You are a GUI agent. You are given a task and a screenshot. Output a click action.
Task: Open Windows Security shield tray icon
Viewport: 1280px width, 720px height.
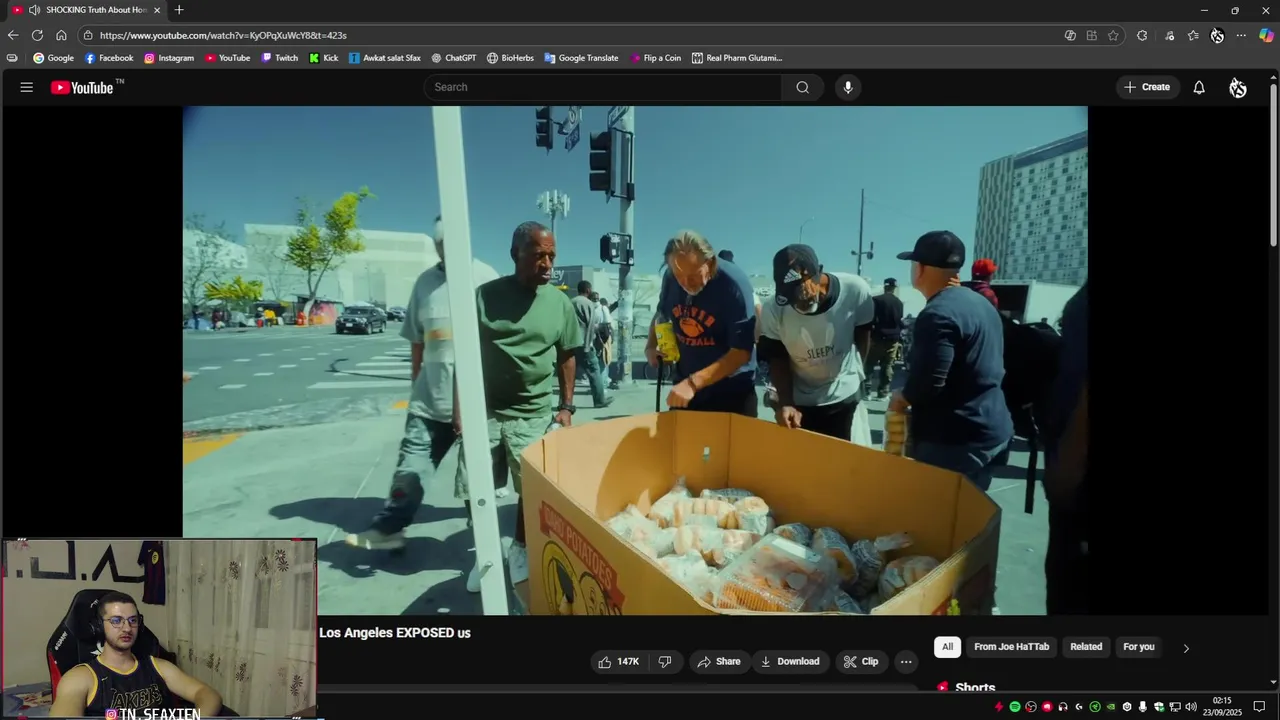1159,707
